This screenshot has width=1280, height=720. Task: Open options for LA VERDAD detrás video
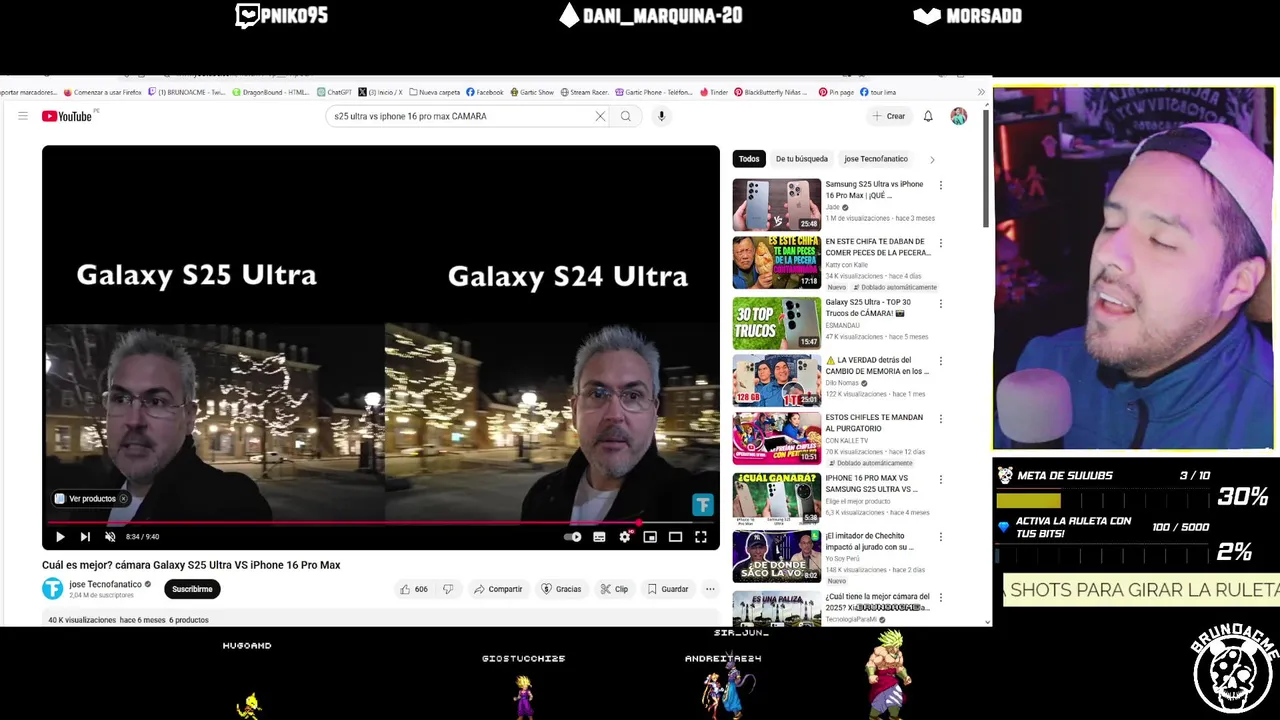[940, 361]
